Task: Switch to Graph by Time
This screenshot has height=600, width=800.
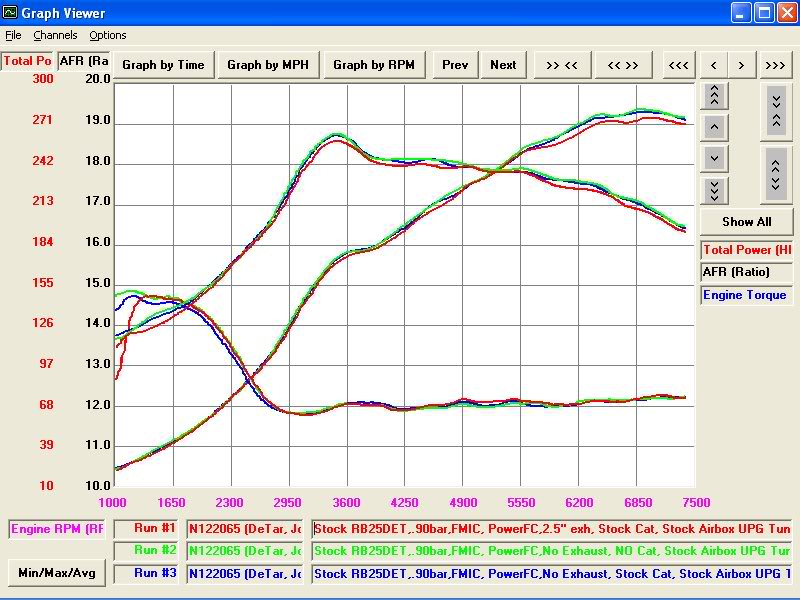Action: [x=163, y=65]
